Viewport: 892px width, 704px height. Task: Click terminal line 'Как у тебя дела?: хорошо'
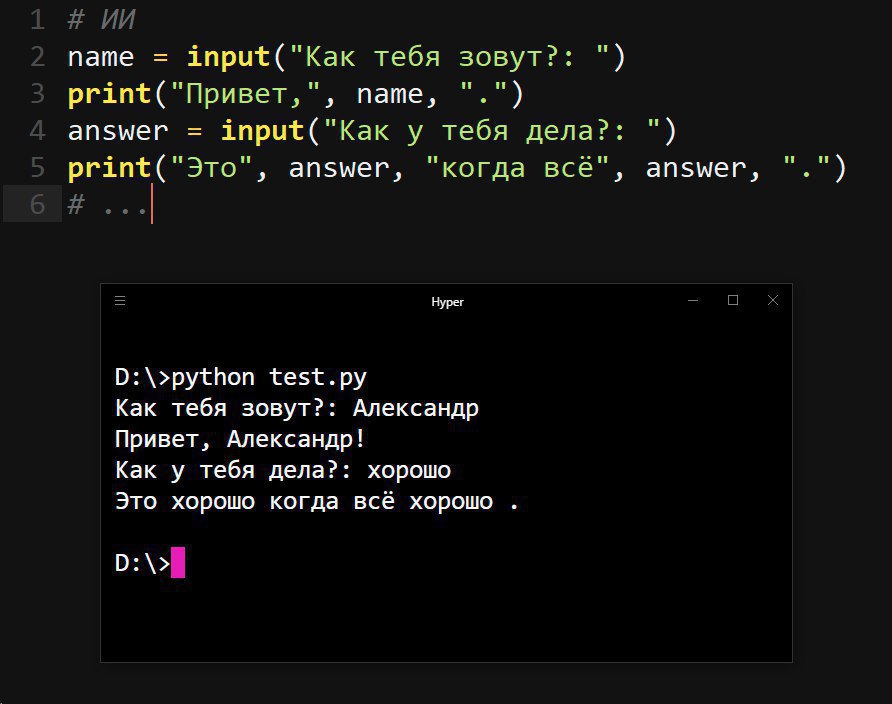point(283,471)
